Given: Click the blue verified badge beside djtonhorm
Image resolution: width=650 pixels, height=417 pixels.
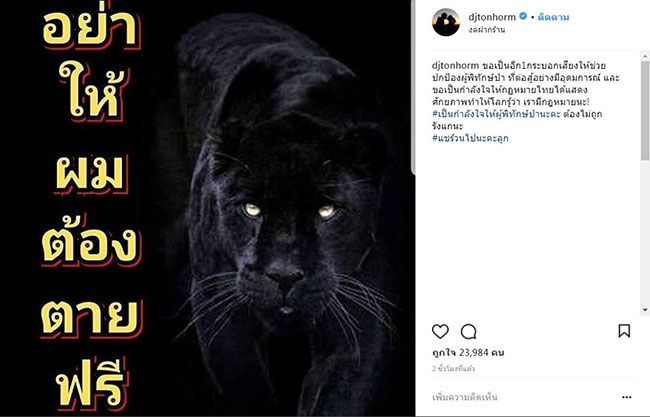Looking at the screenshot, I should (x=523, y=17).
